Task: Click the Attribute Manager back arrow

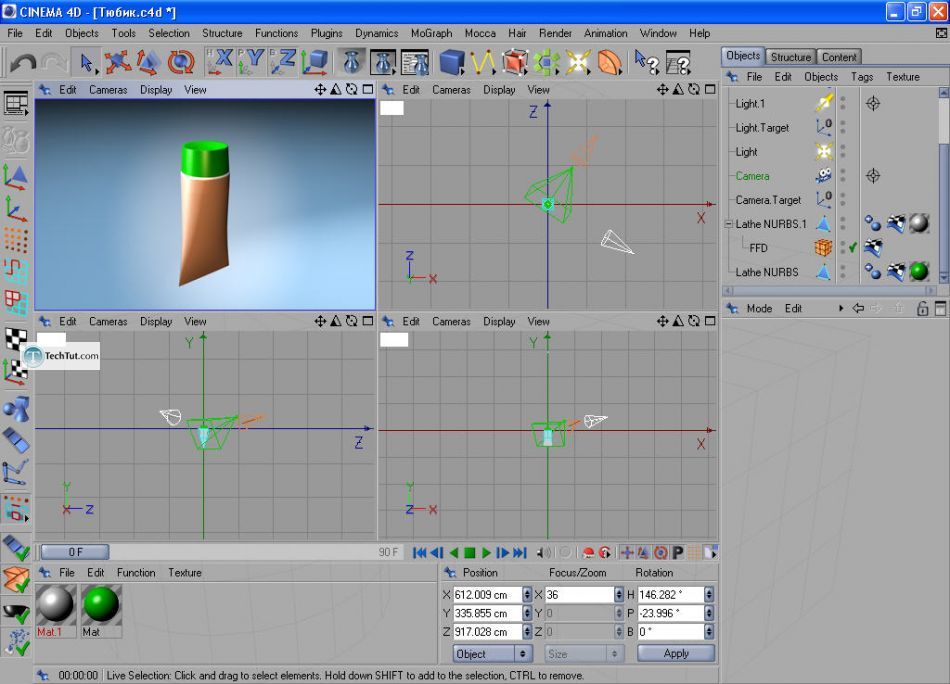Action: tap(858, 308)
